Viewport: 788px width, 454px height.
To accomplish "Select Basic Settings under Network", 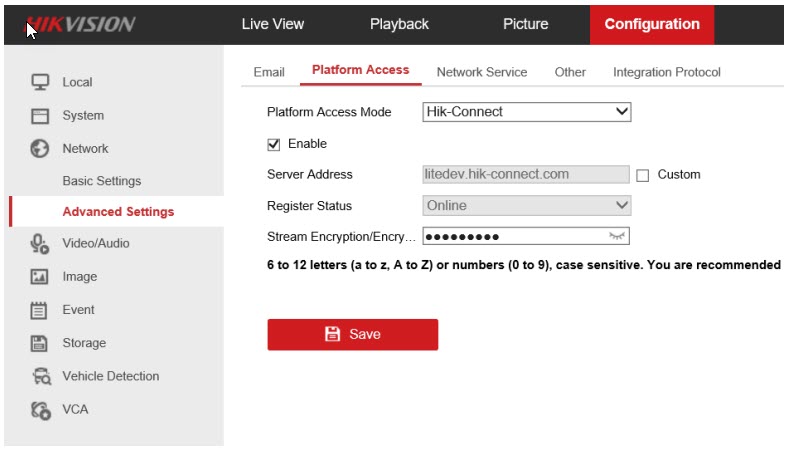I will (102, 181).
